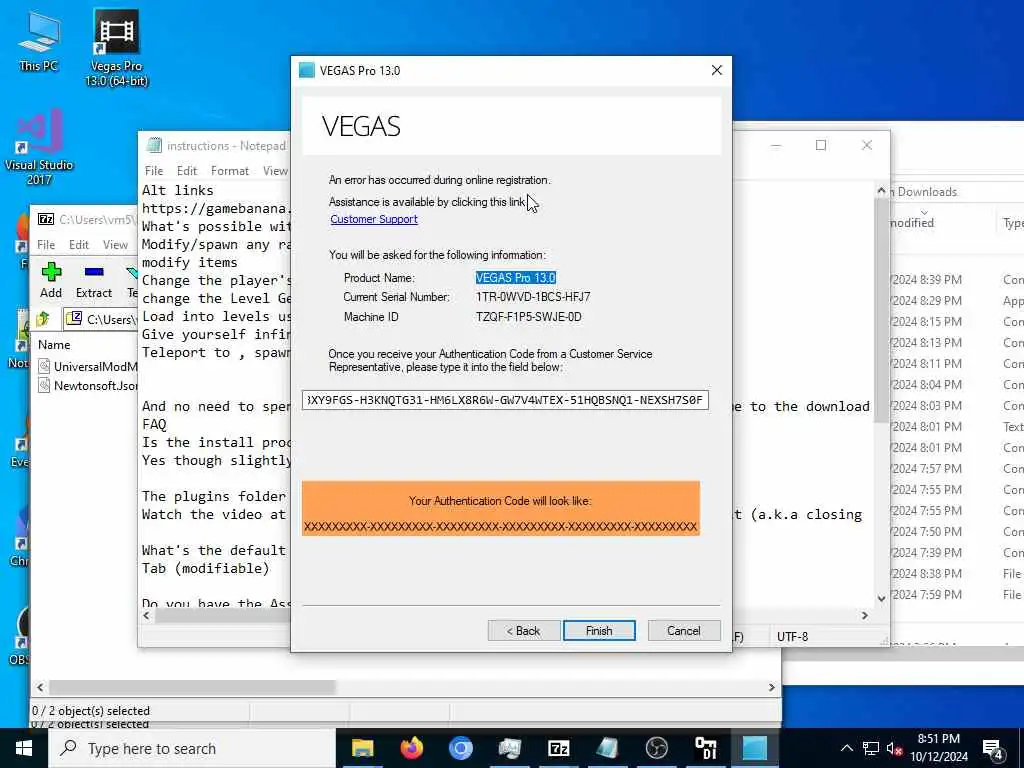Screen dimensions: 1024x768
Task: Click Notepad vertical scrollbar up arrow
Action: click(881, 191)
